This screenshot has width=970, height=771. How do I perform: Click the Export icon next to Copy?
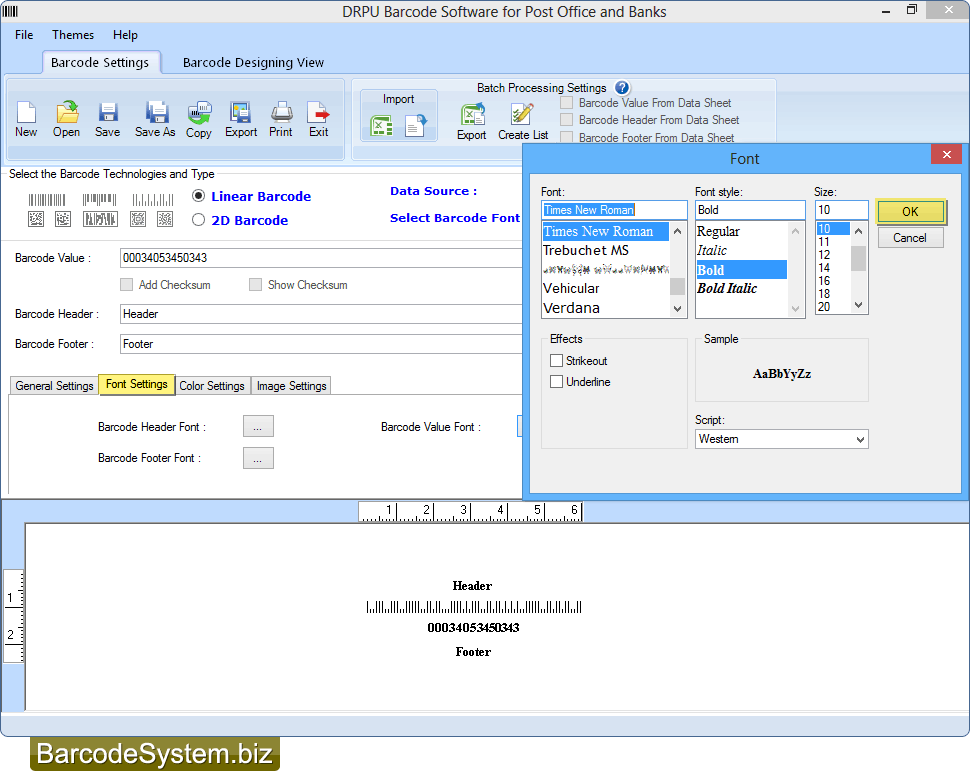tap(241, 119)
